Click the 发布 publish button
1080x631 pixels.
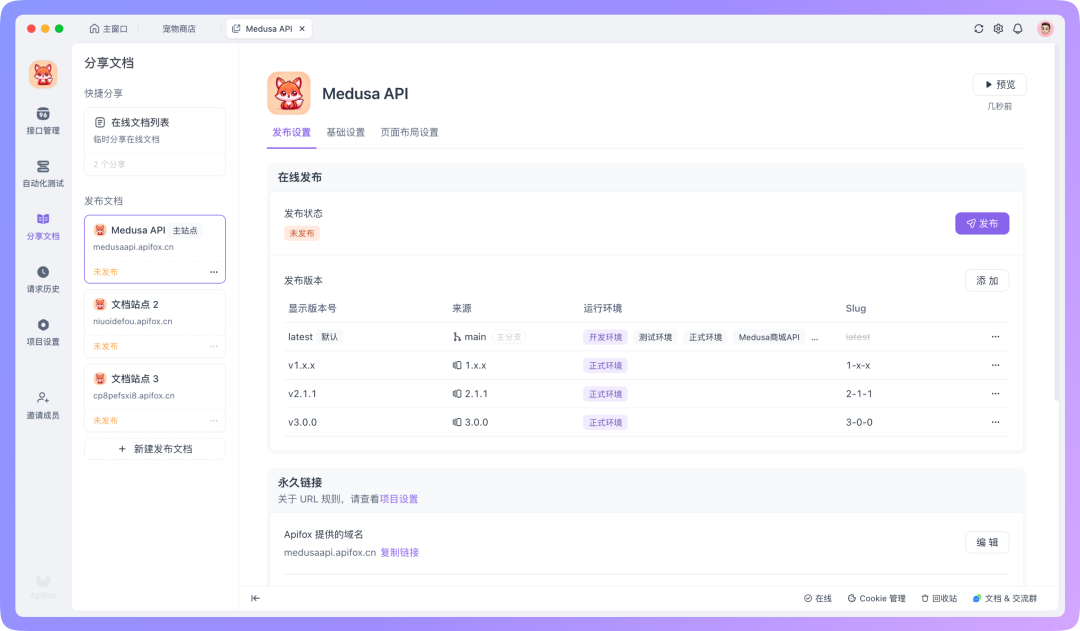pos(982,223)
